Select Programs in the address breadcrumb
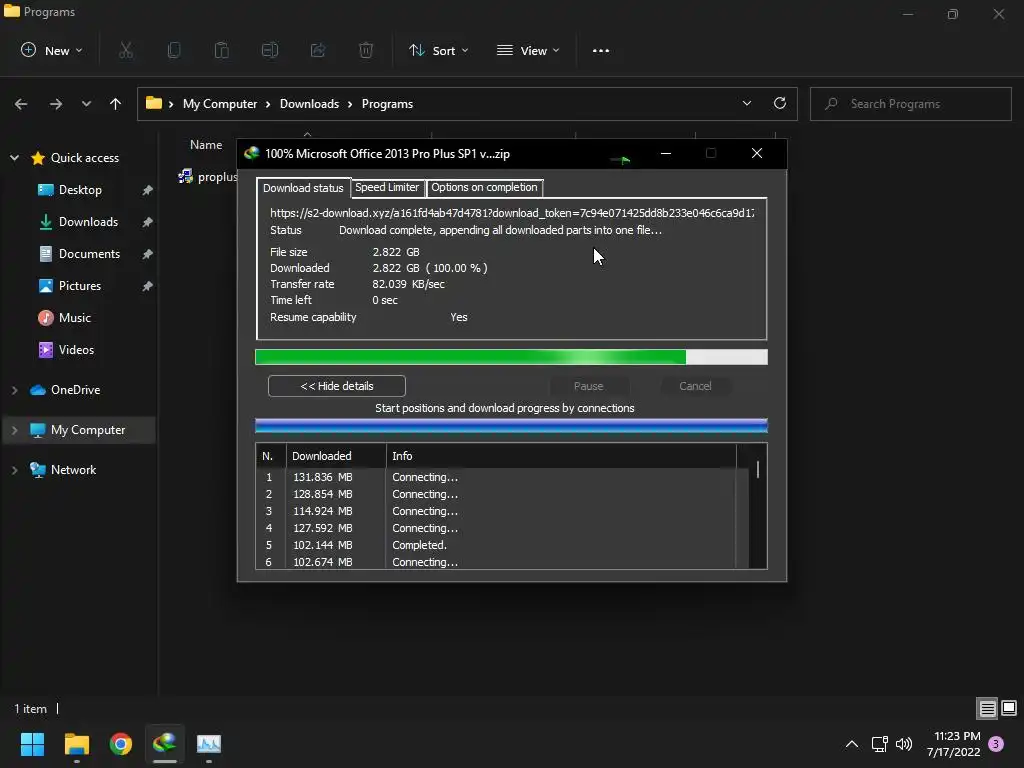Screen dimensions: 1024x768 point(387,104)
